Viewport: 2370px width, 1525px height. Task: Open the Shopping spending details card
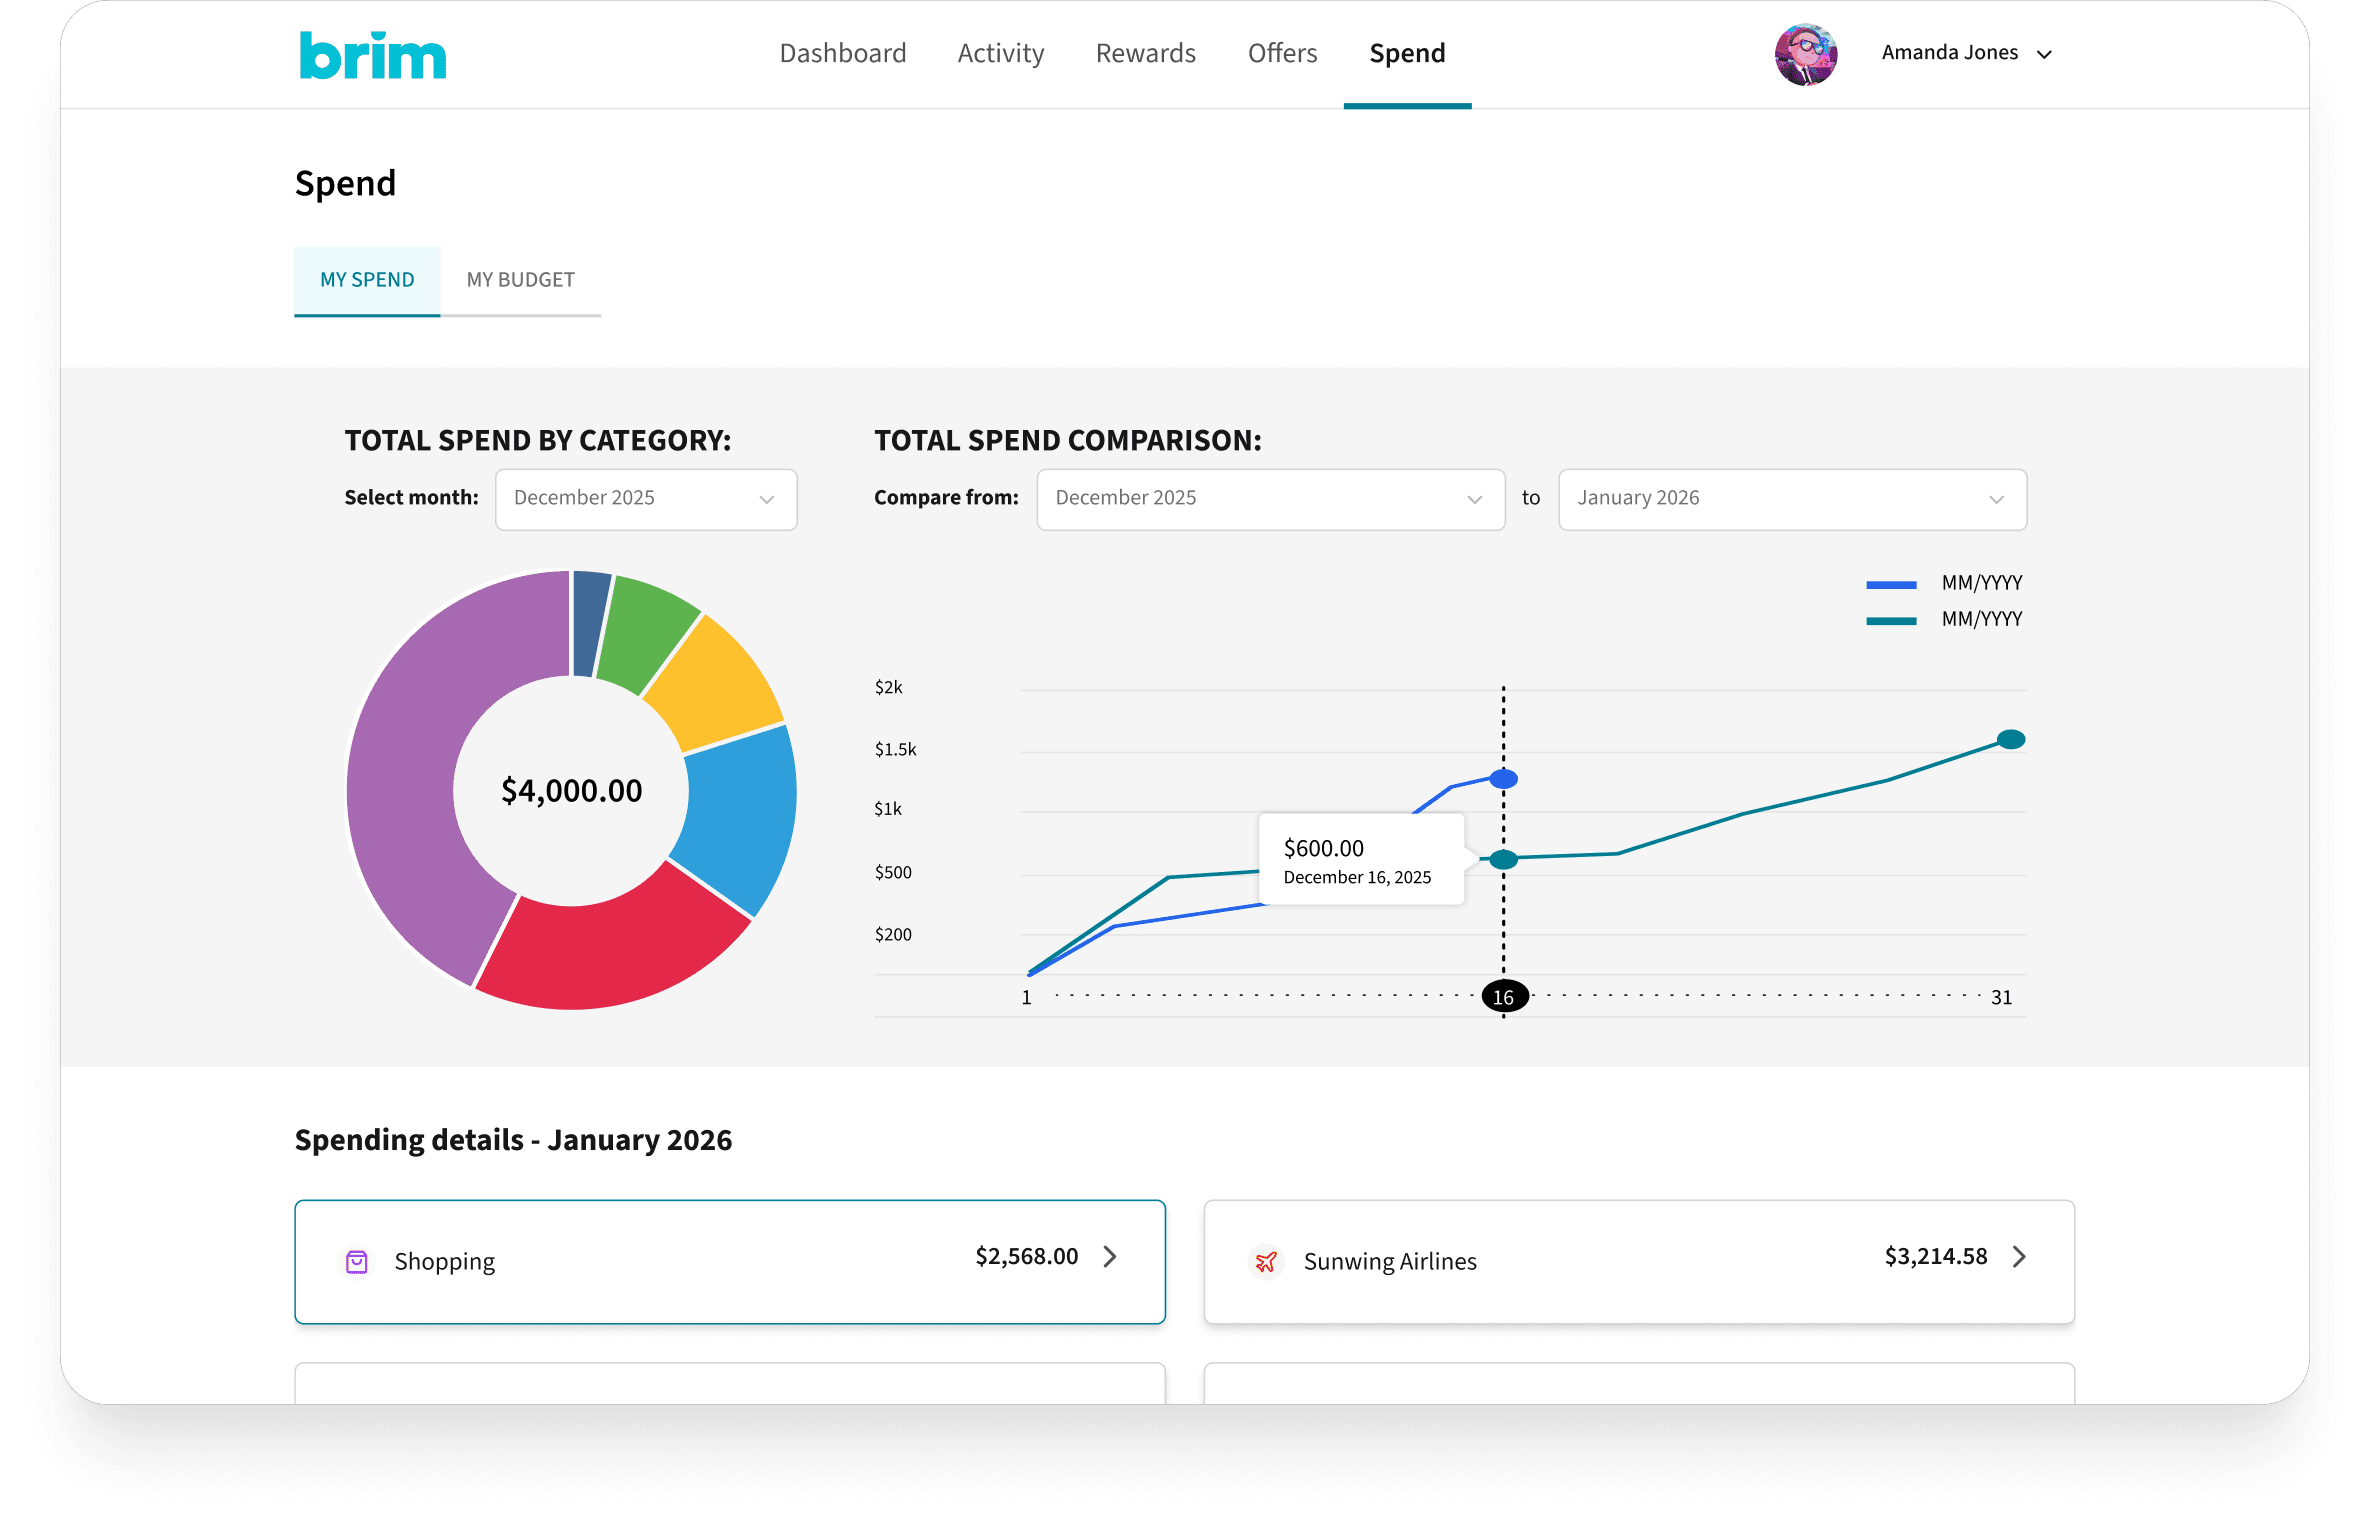[x=729, y=1262]
